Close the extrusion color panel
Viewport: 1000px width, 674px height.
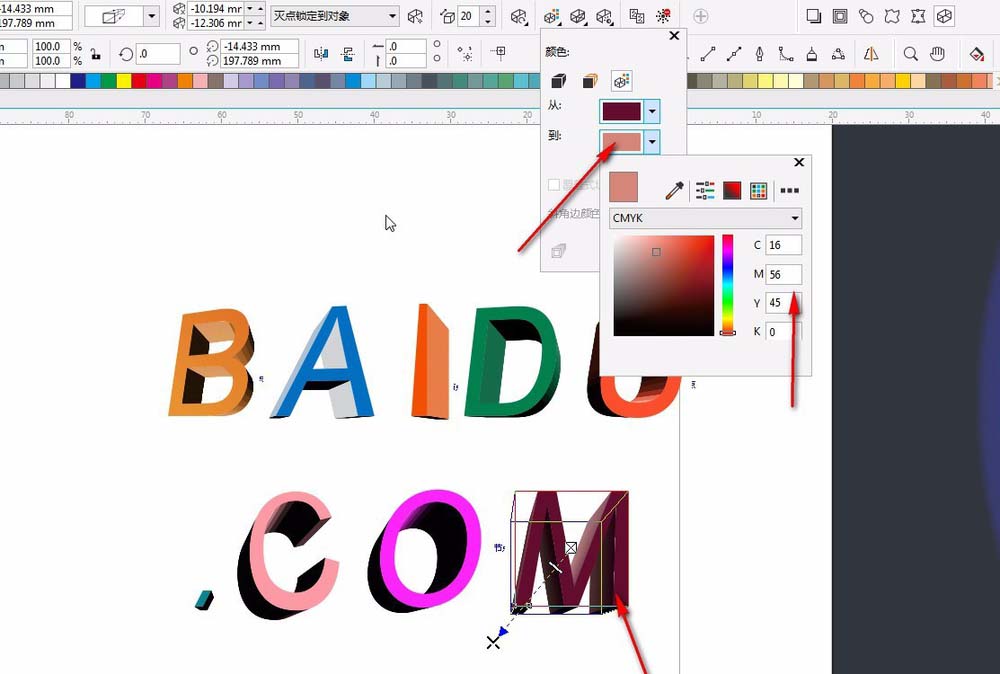tap(674, 36)
